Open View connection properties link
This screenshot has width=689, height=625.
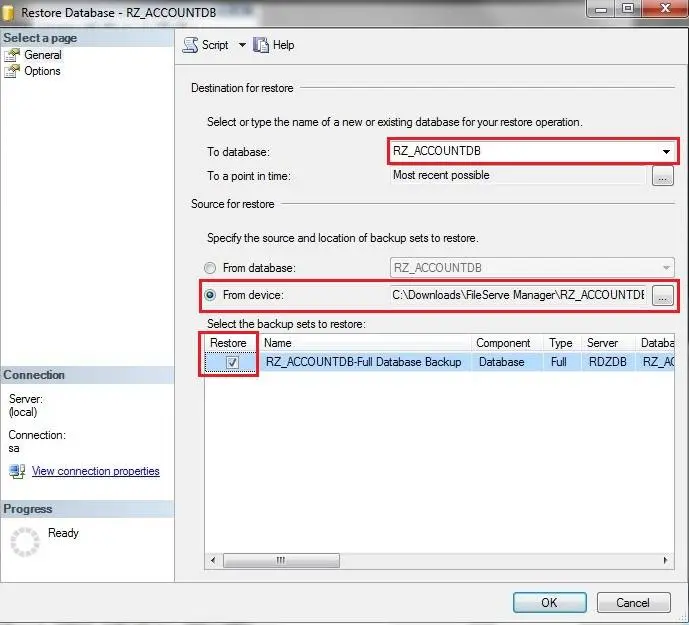tap(95, 471)
